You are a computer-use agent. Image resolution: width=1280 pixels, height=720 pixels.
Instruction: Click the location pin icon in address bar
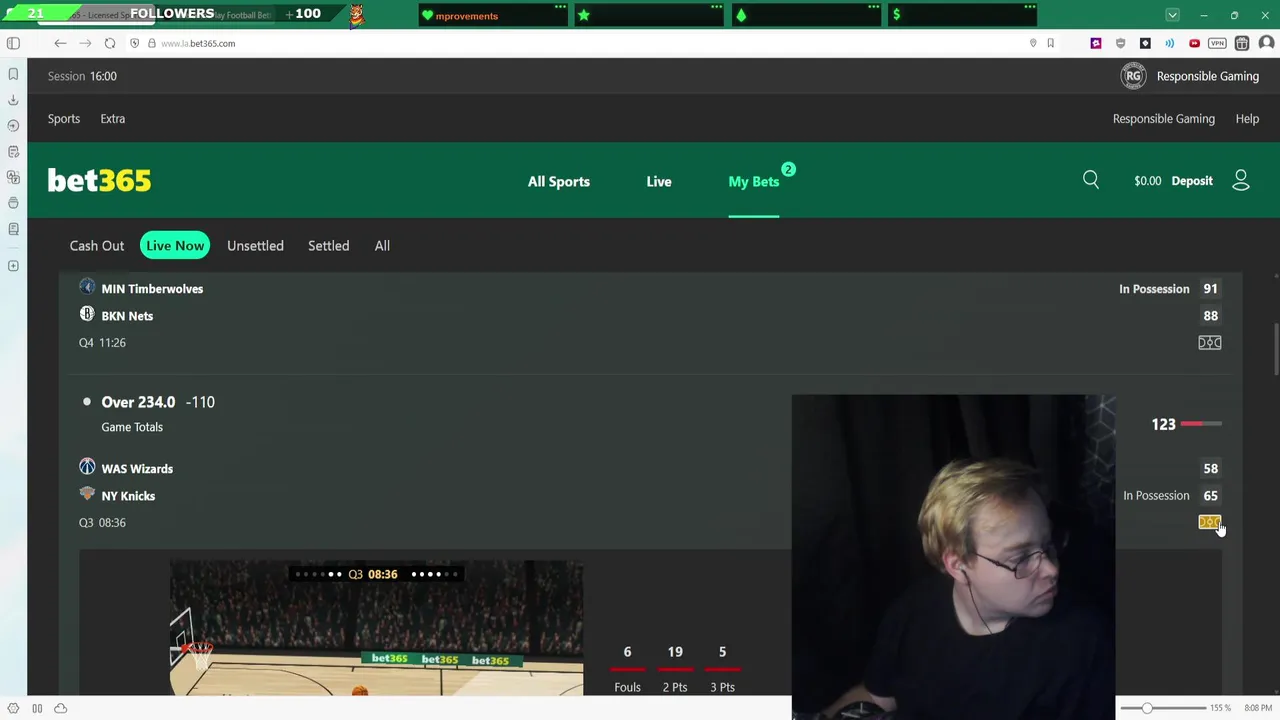(x=1033, y=43)
